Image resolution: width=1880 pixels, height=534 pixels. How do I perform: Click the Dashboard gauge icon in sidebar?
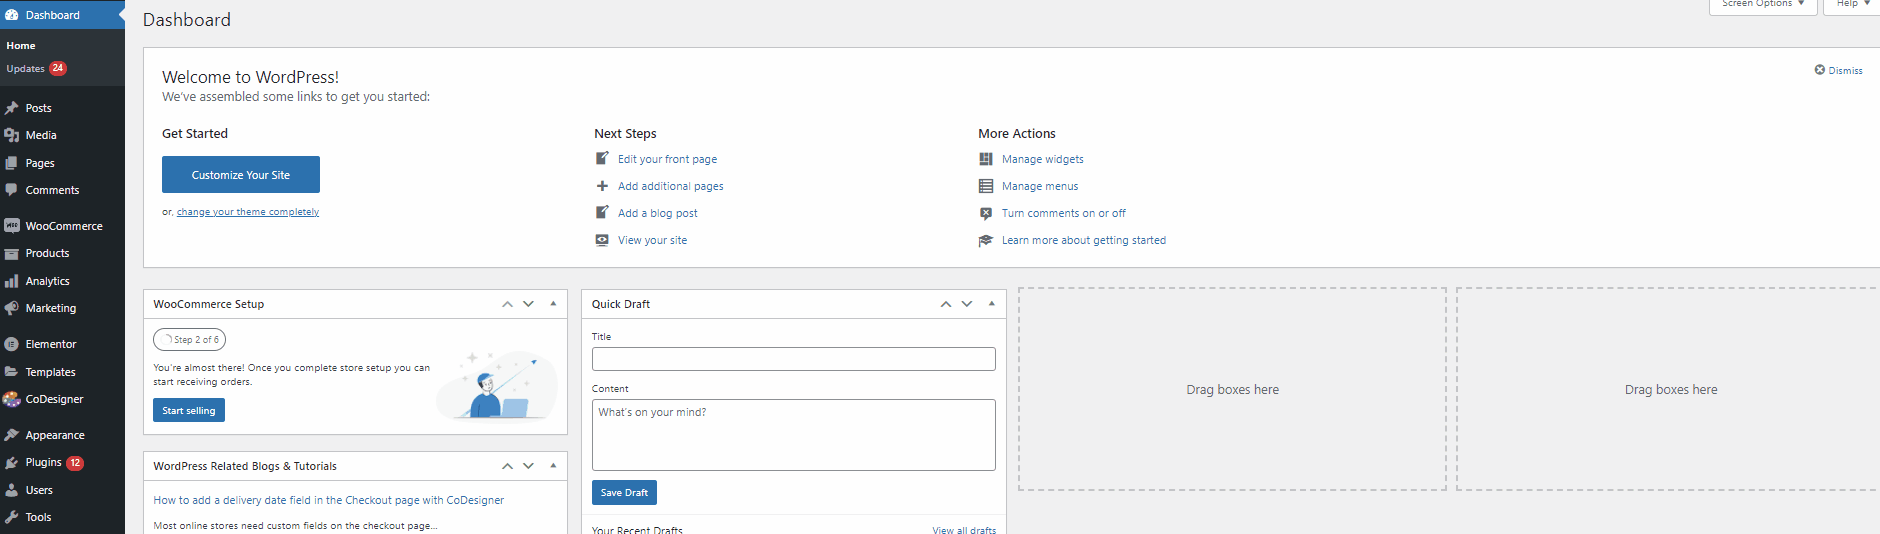pos(12,15)
